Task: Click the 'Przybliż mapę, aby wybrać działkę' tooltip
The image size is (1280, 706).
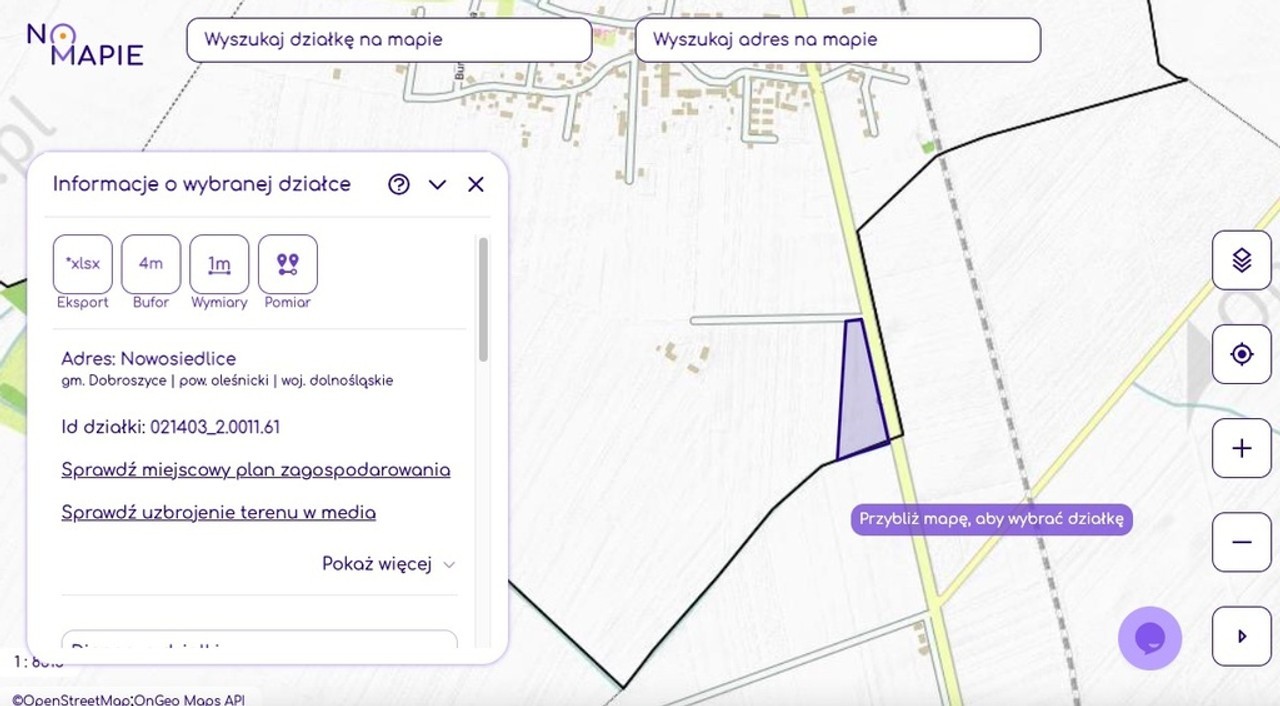Action: click(992, 519)
